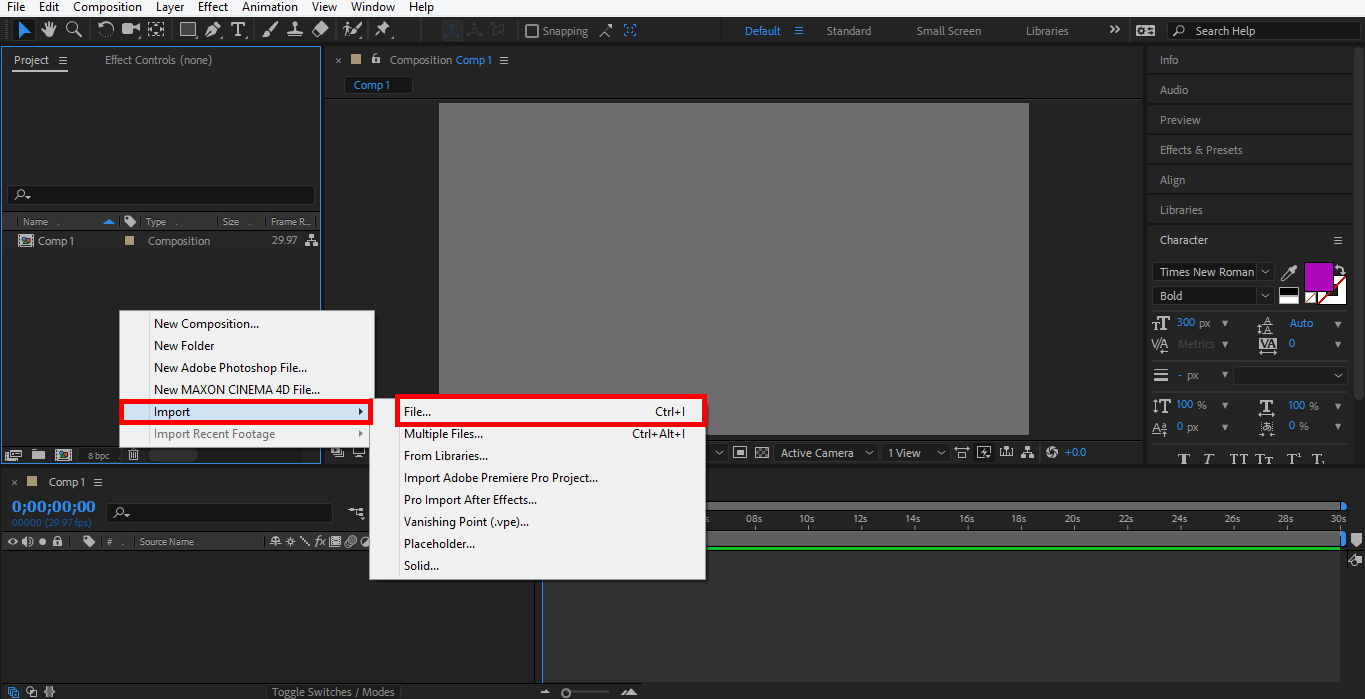Expand the workspace overflow chevrons
1365x699 pixels.
[1115, 31]
